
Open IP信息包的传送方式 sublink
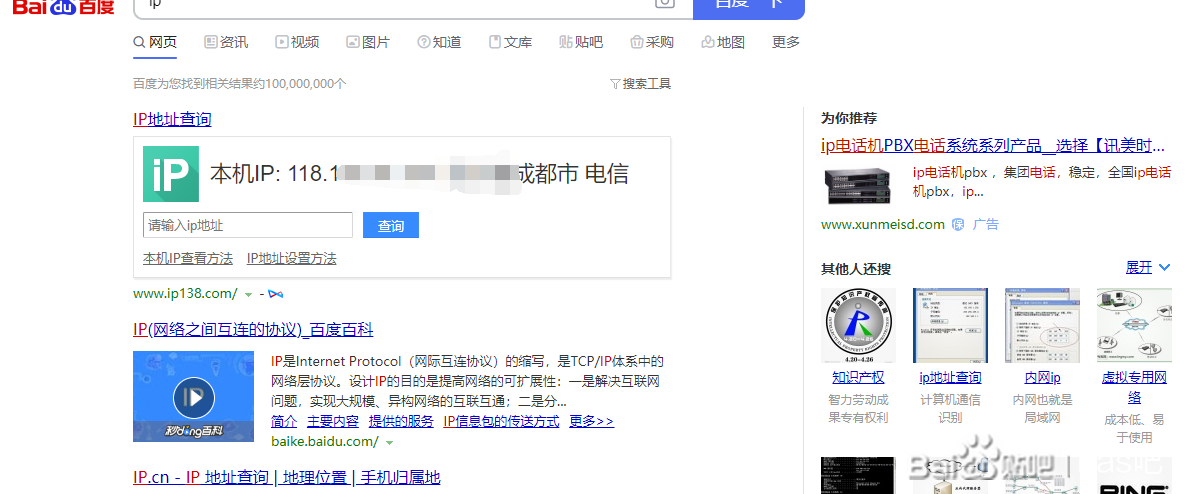pyautogui.click(x=502, y=422)
